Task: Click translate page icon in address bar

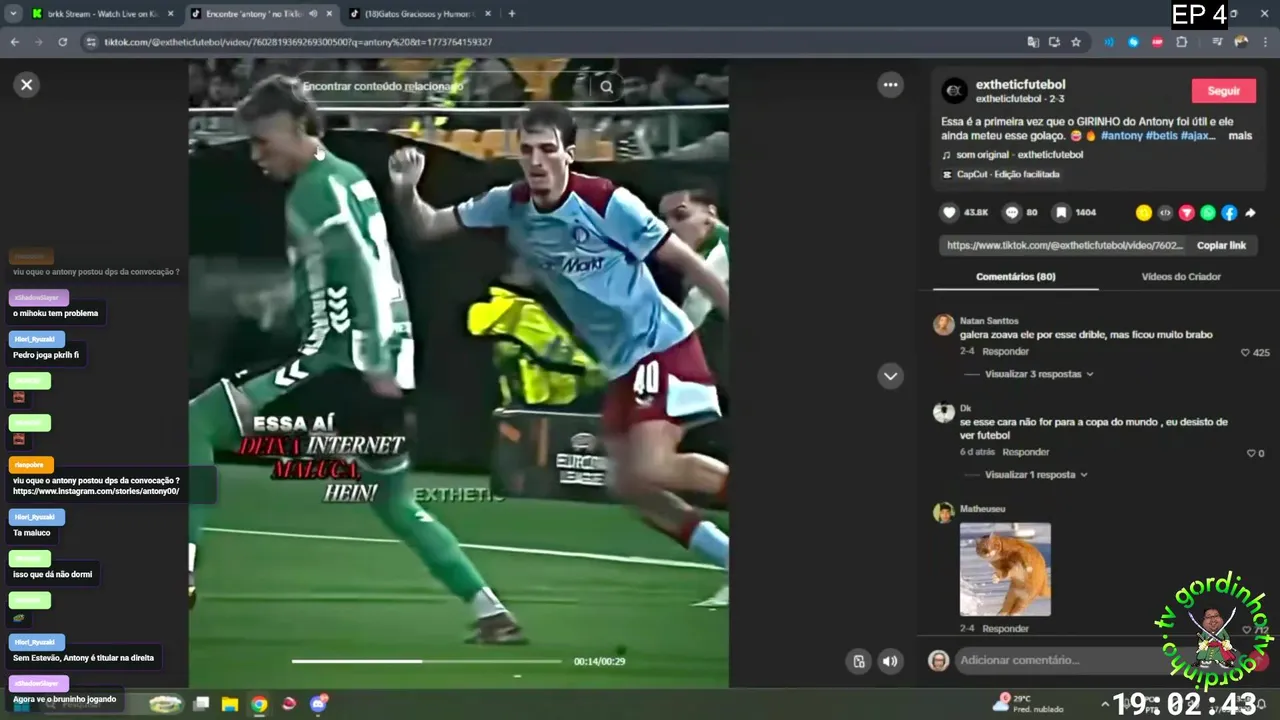Action: point(1033,42)
